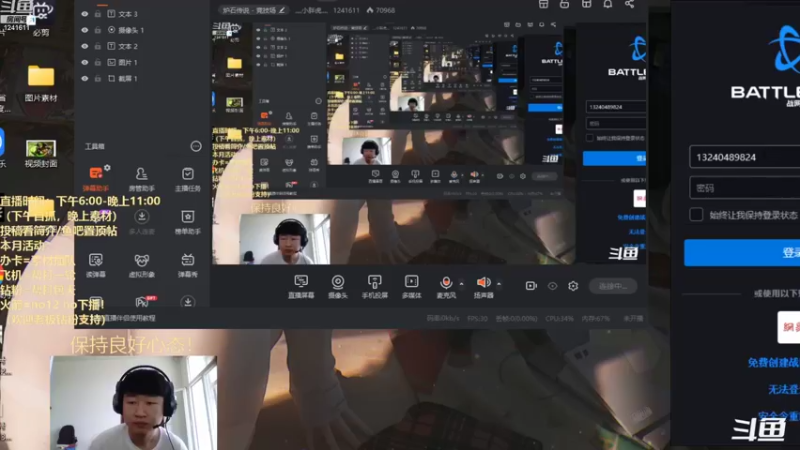Screen dimensions: 800x450
Task: Open the 无法登录 help link
Action: tap(784, 390)
